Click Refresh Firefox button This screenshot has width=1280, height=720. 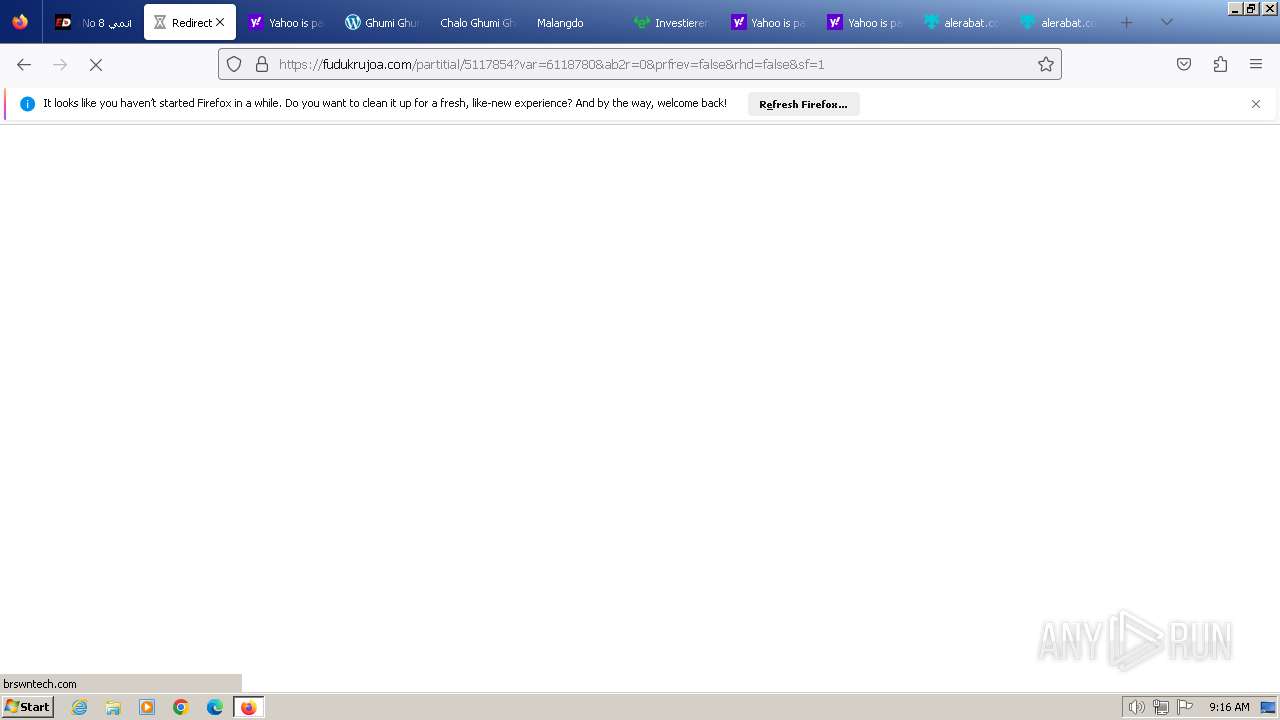tap(803, 104)
